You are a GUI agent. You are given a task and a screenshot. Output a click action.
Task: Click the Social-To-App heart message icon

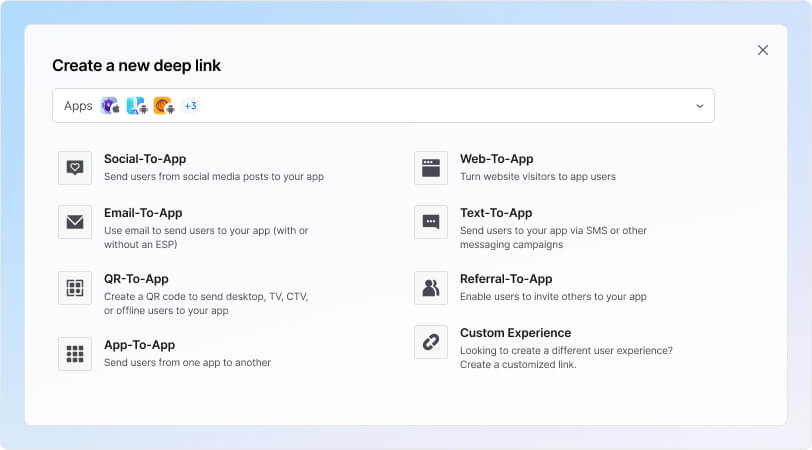[x=75, y=168]
